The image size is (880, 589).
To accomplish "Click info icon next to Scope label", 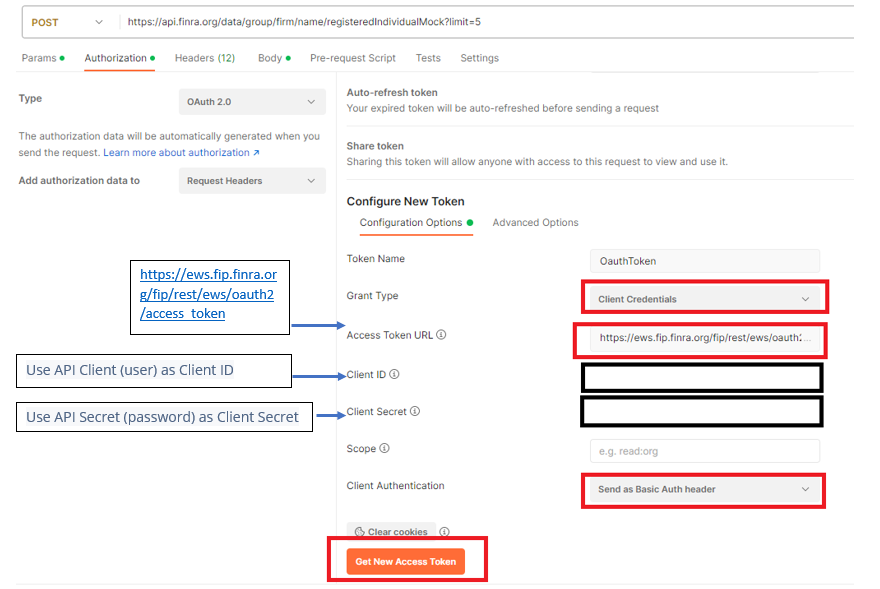I will (385, 449).
